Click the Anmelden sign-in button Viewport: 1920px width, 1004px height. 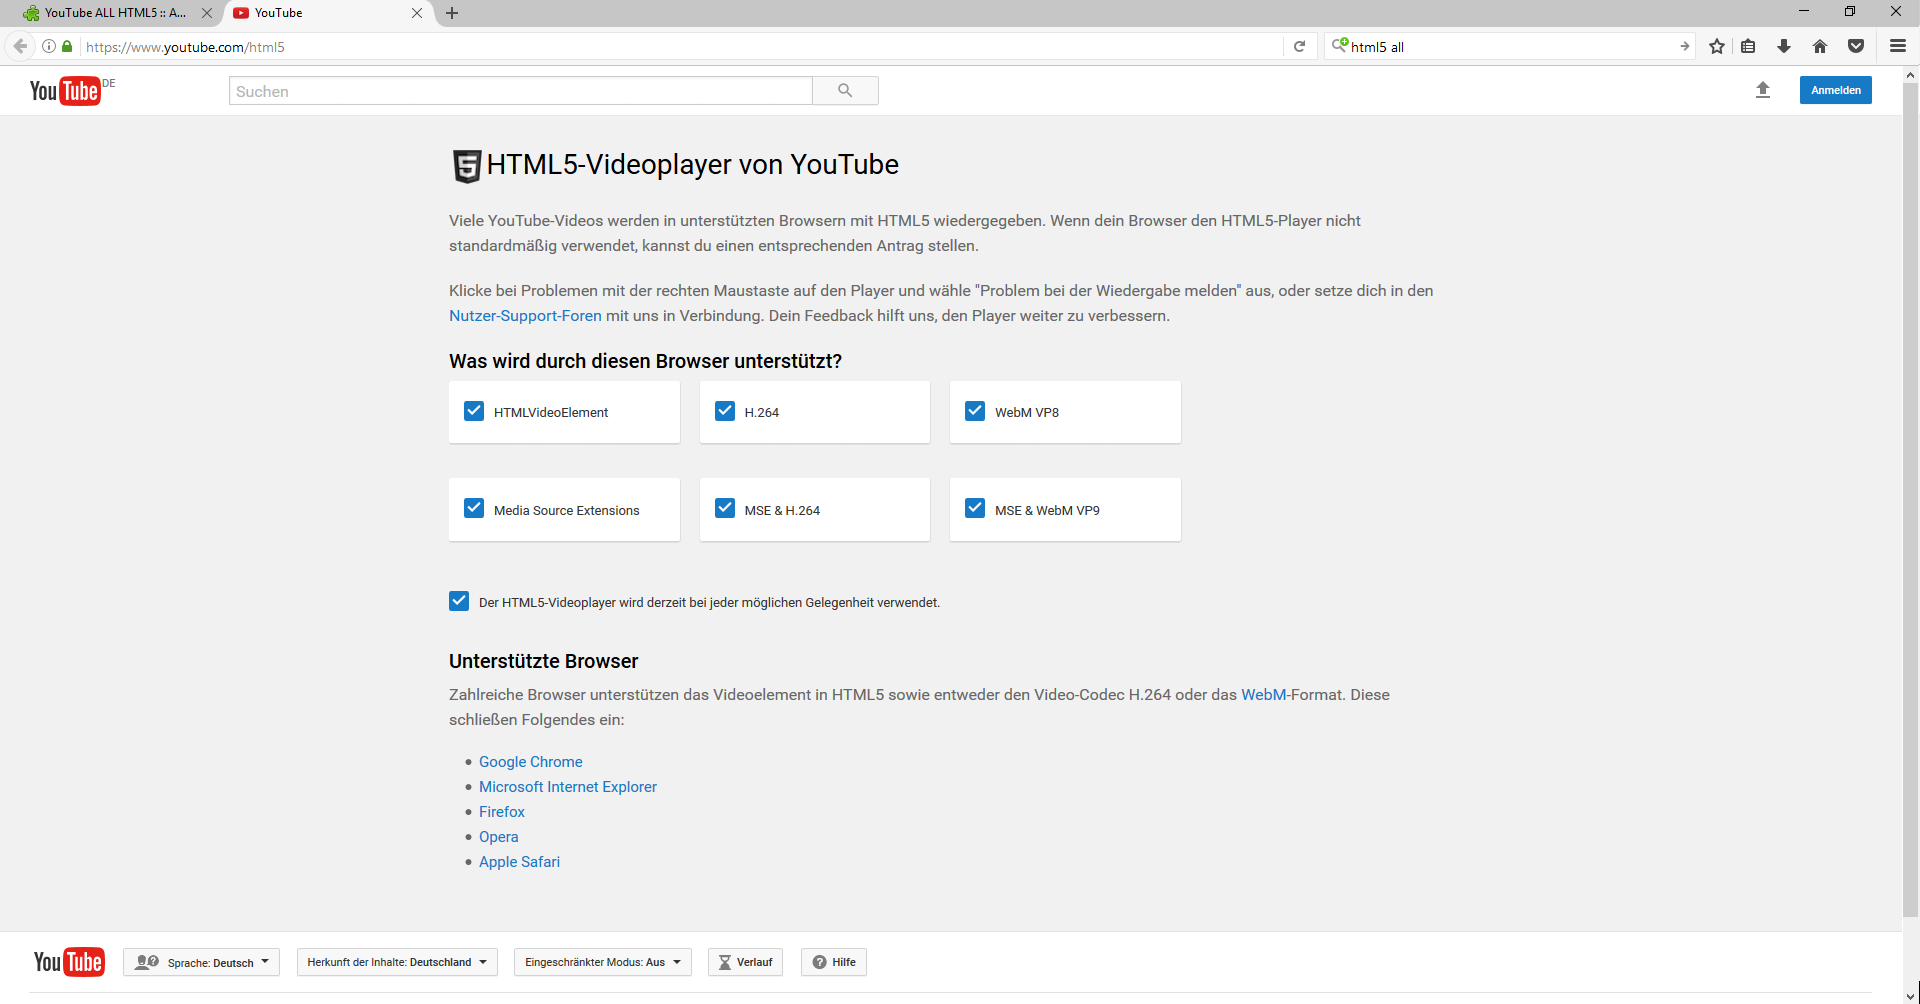coord(1835,90)
